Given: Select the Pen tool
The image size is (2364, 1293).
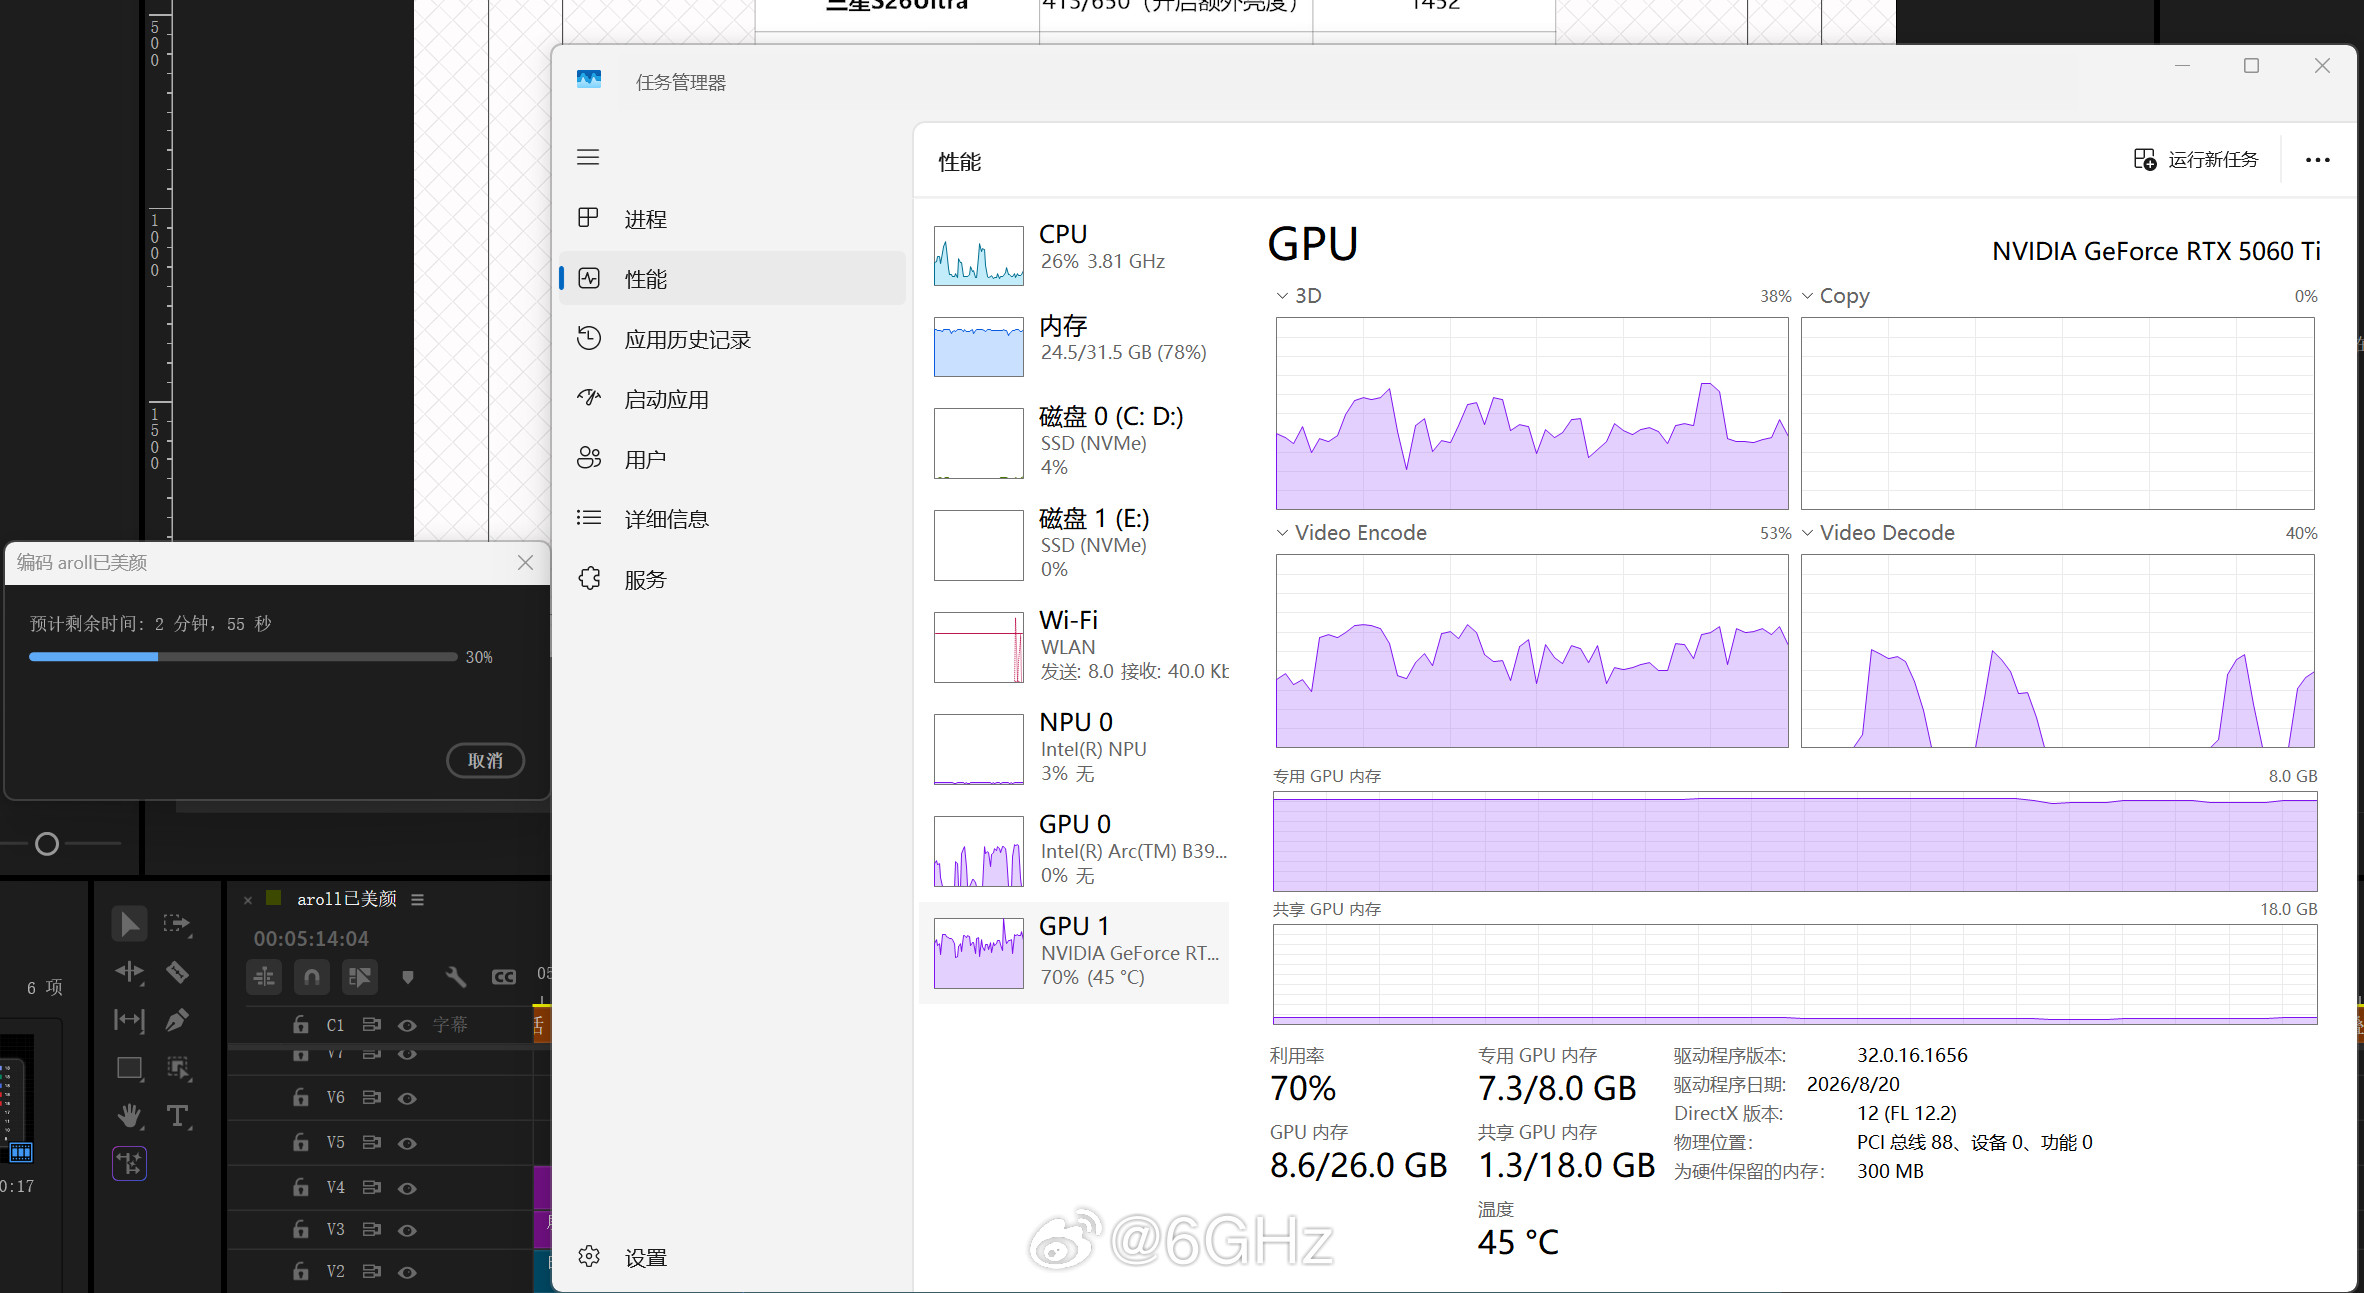Looking at the screenshot, I should point(178,1020).
